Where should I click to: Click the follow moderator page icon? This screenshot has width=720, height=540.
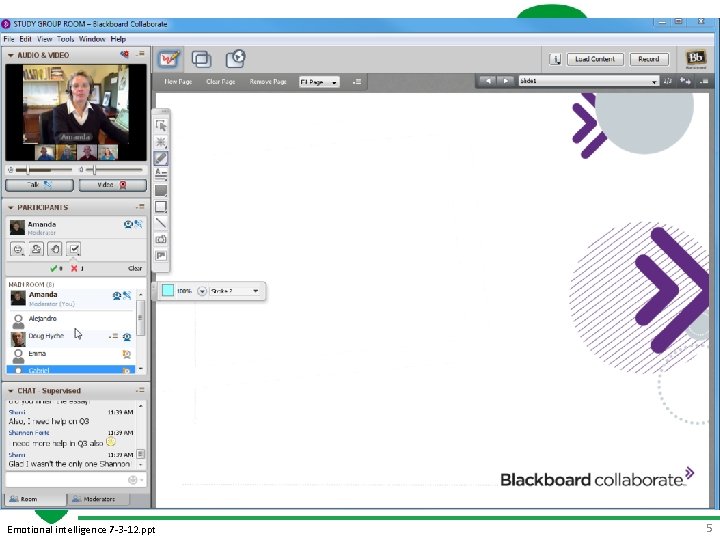tap(685, 81)
